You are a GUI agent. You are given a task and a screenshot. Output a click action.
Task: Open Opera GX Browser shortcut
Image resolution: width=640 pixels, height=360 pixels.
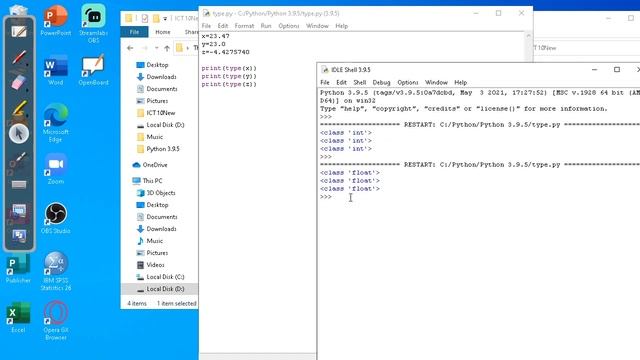(x=56, y=321)
